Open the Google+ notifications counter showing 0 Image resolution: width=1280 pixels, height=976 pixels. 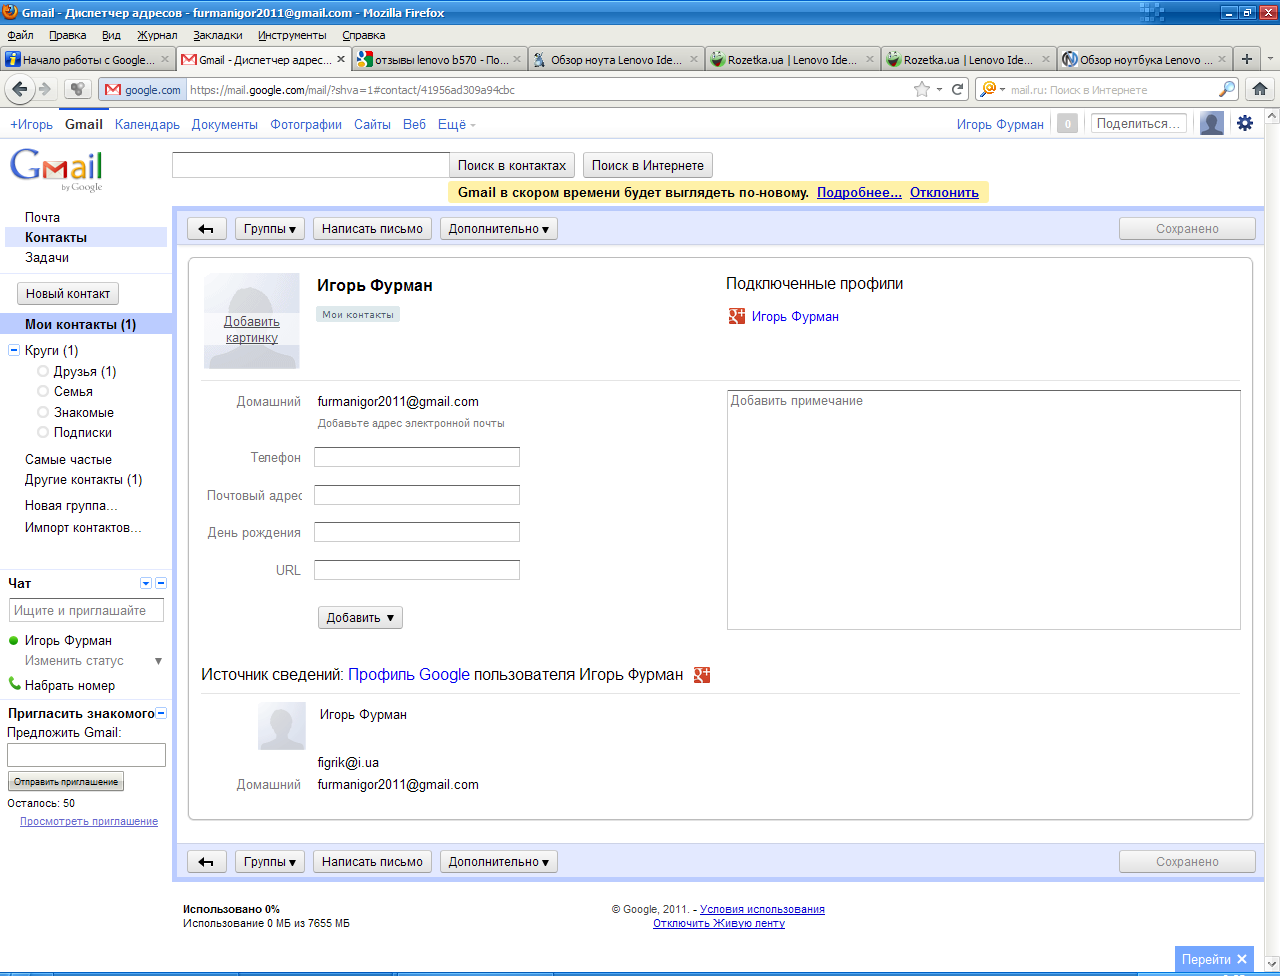click(1067, 124)
